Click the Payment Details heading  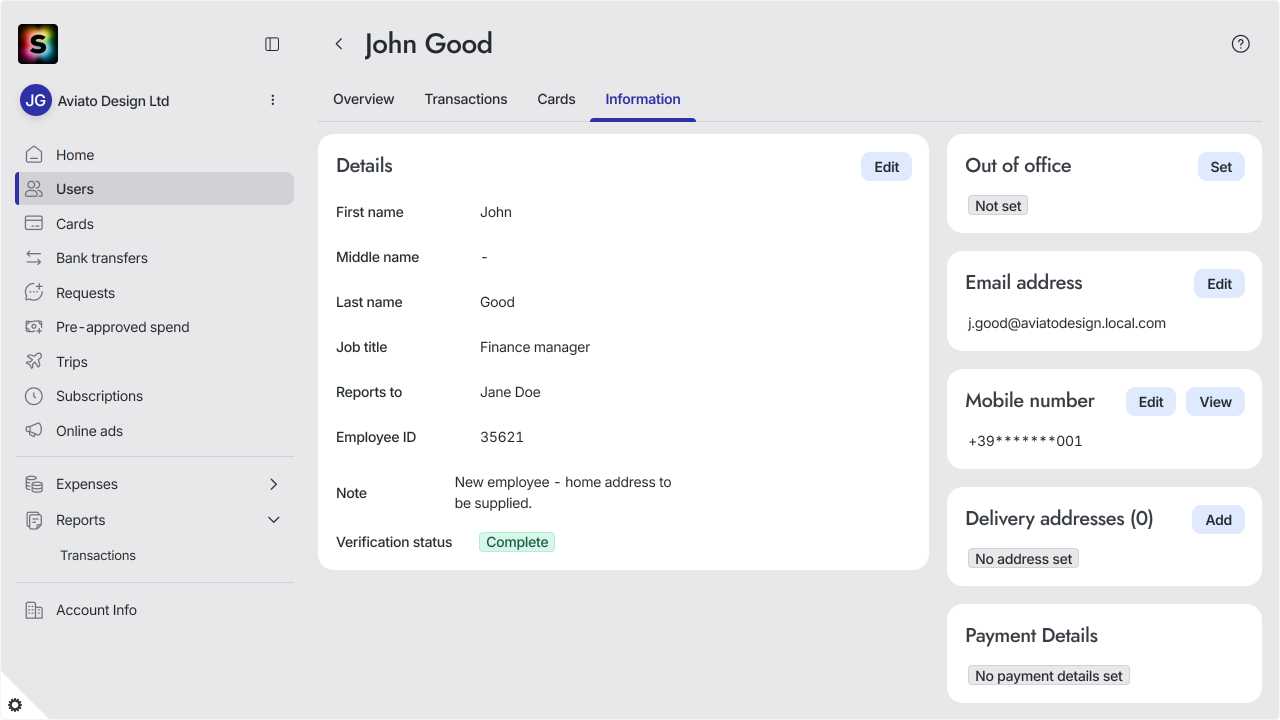click(1031, 636)
